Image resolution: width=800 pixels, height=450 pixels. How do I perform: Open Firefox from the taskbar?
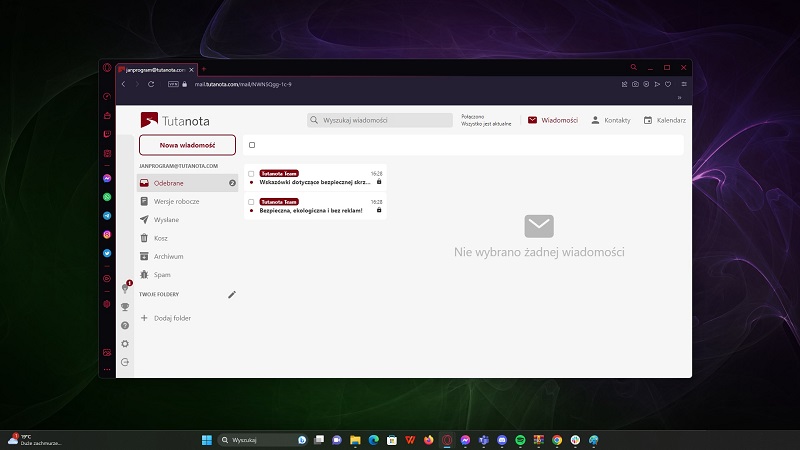[429, 440]
